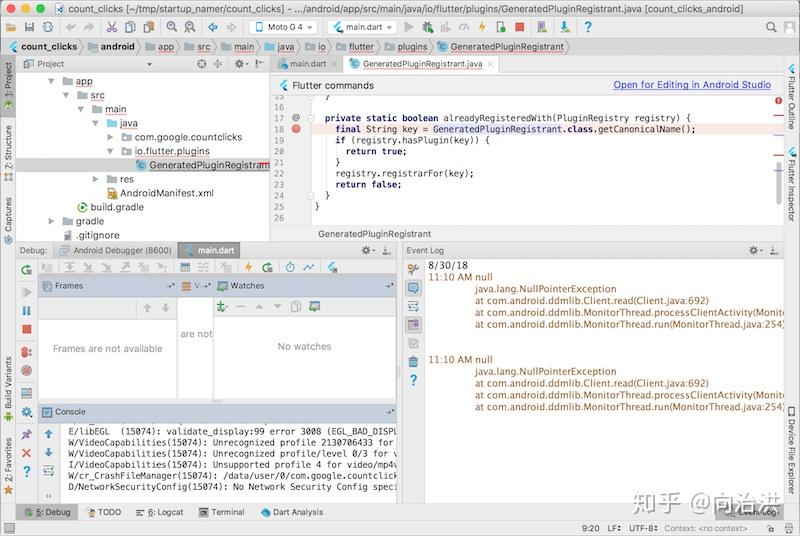Toggle soft-wrap icon in Event Log

click(x=413, y=307)
